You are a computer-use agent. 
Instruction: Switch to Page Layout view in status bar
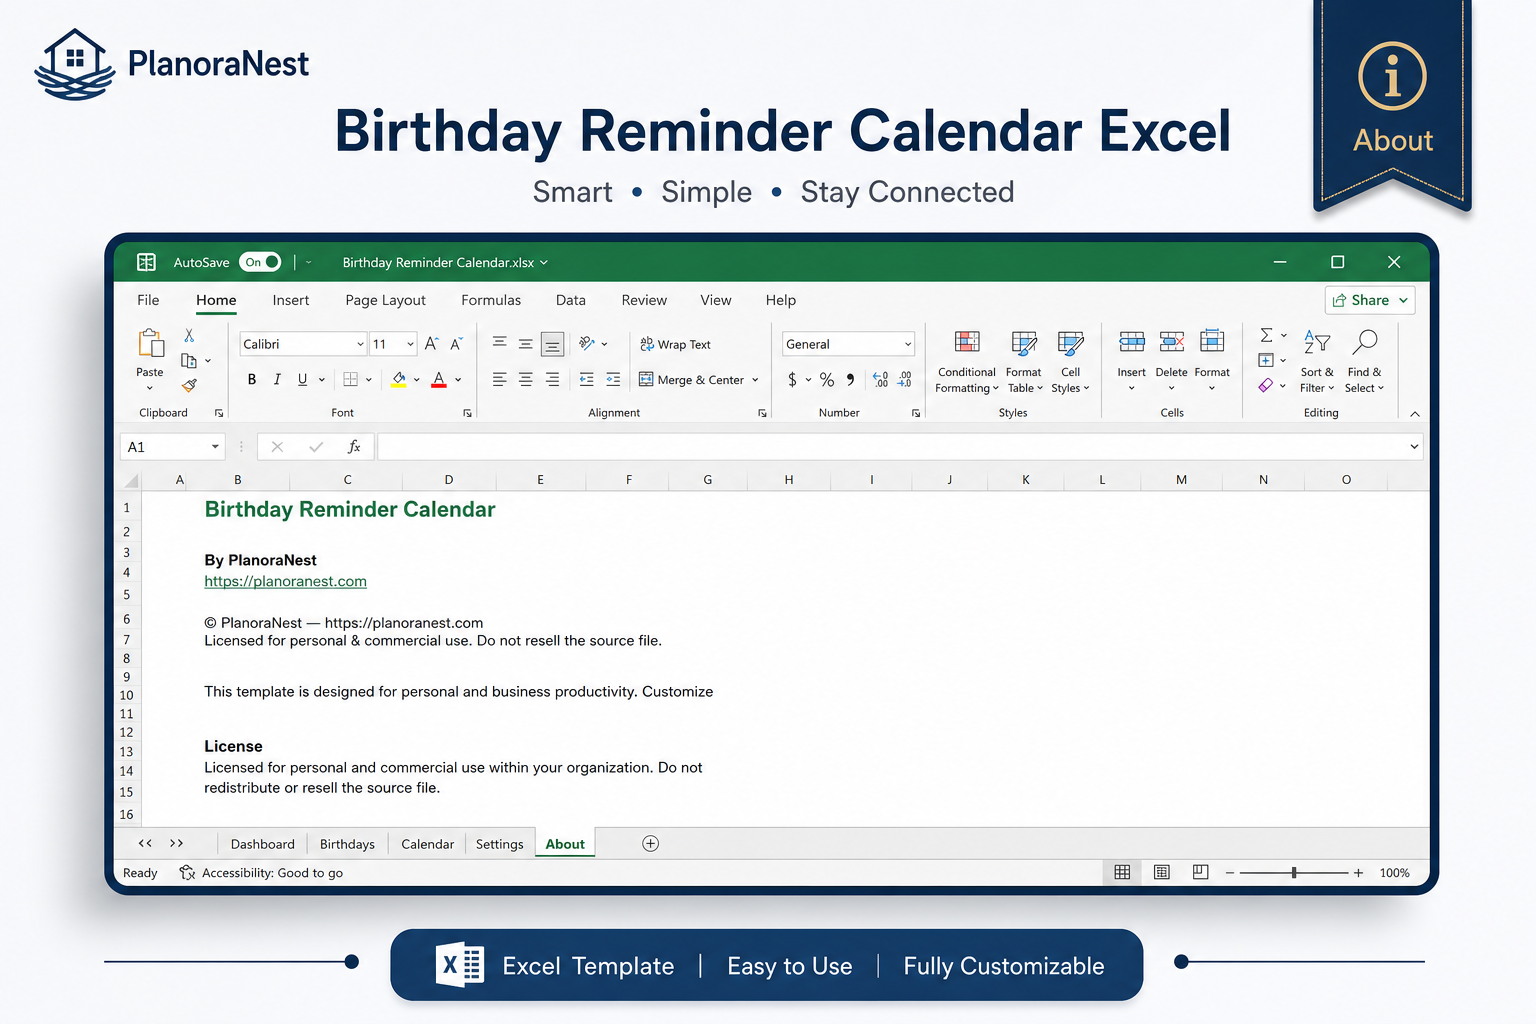pyautogui.click(x=1161, y=872)
